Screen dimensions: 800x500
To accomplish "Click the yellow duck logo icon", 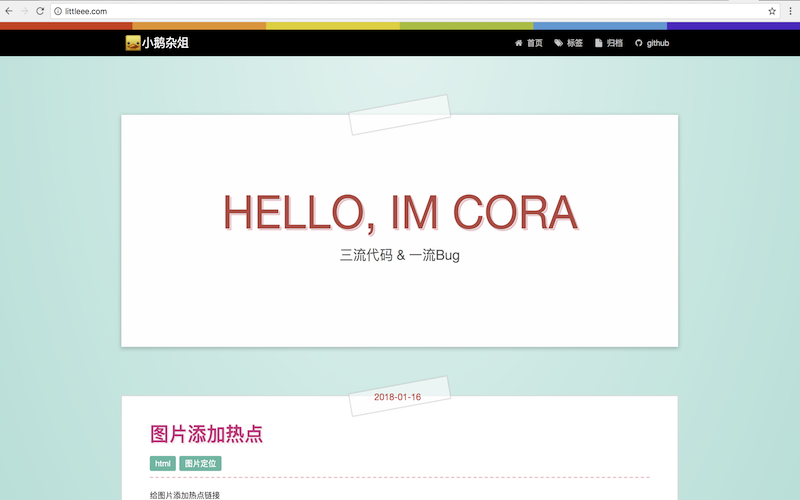I will click(x=132, y=43).
